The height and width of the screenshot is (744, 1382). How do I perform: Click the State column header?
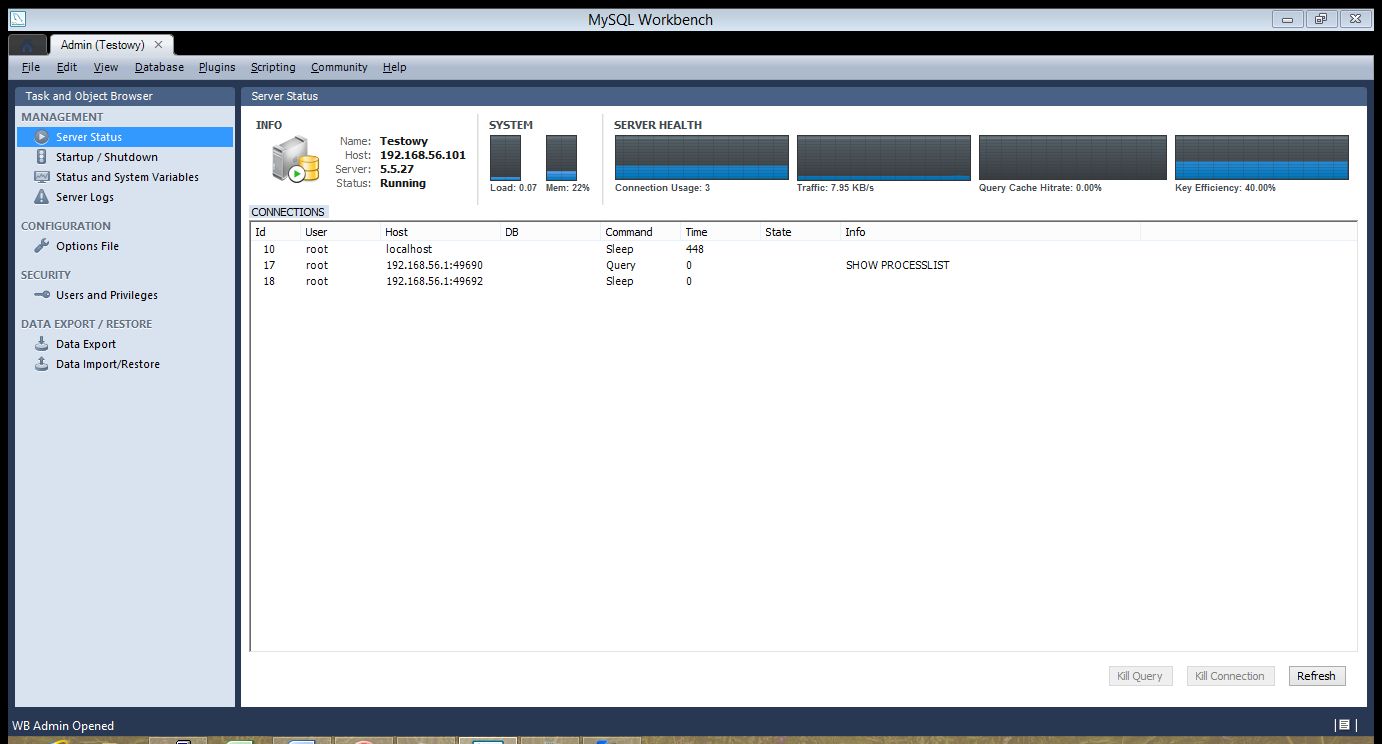800,232
